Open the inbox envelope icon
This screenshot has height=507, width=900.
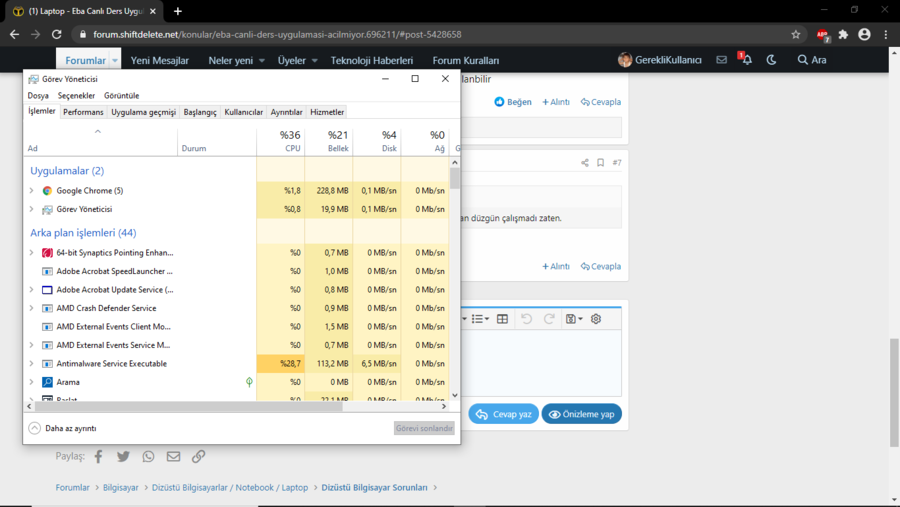[x=721, y=60]
